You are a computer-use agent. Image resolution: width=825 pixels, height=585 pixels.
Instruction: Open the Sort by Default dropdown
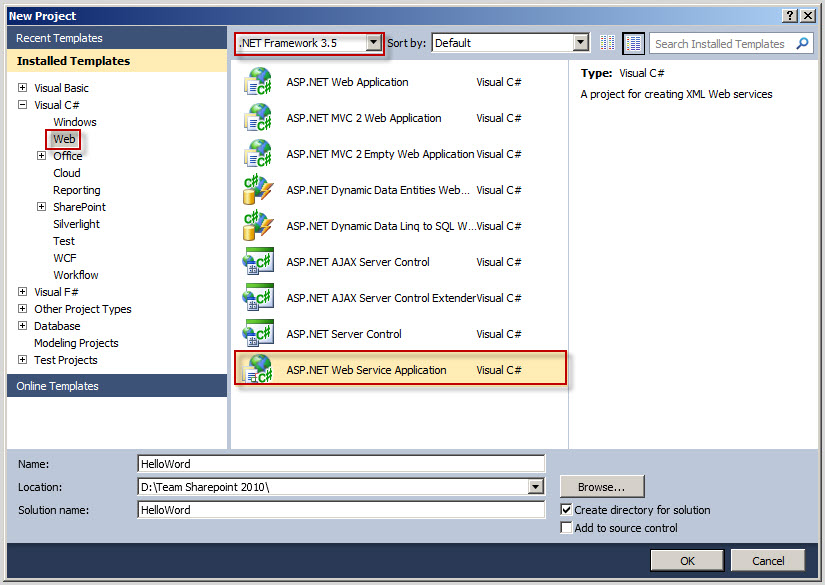pyautogui.click(x=580, y=43)
